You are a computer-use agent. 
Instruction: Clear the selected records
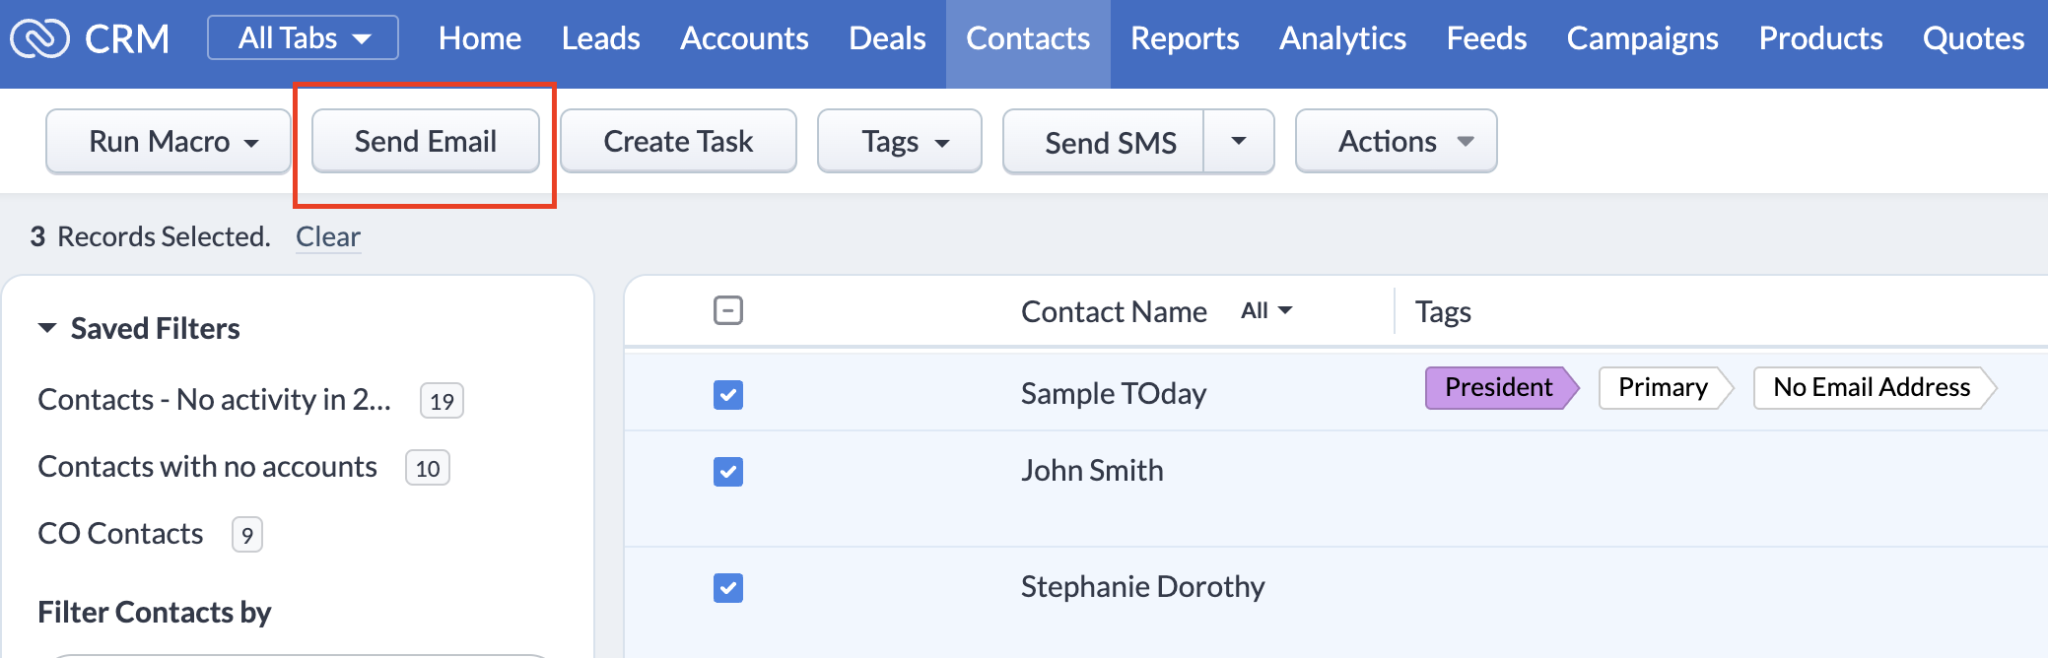328,237
